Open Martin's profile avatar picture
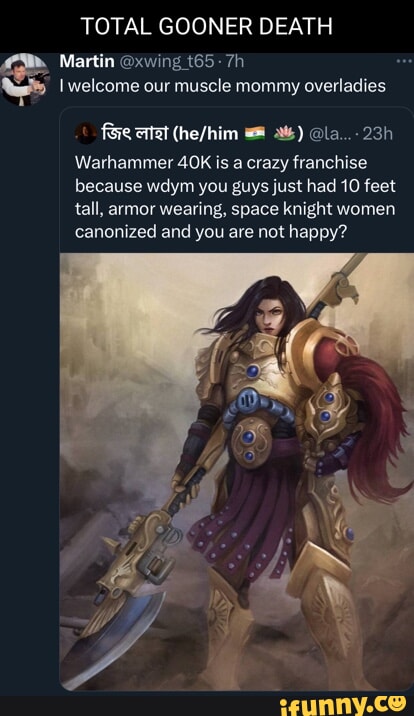Image resolution: width=414 pixels, height=716 pixels. [24, 79]
